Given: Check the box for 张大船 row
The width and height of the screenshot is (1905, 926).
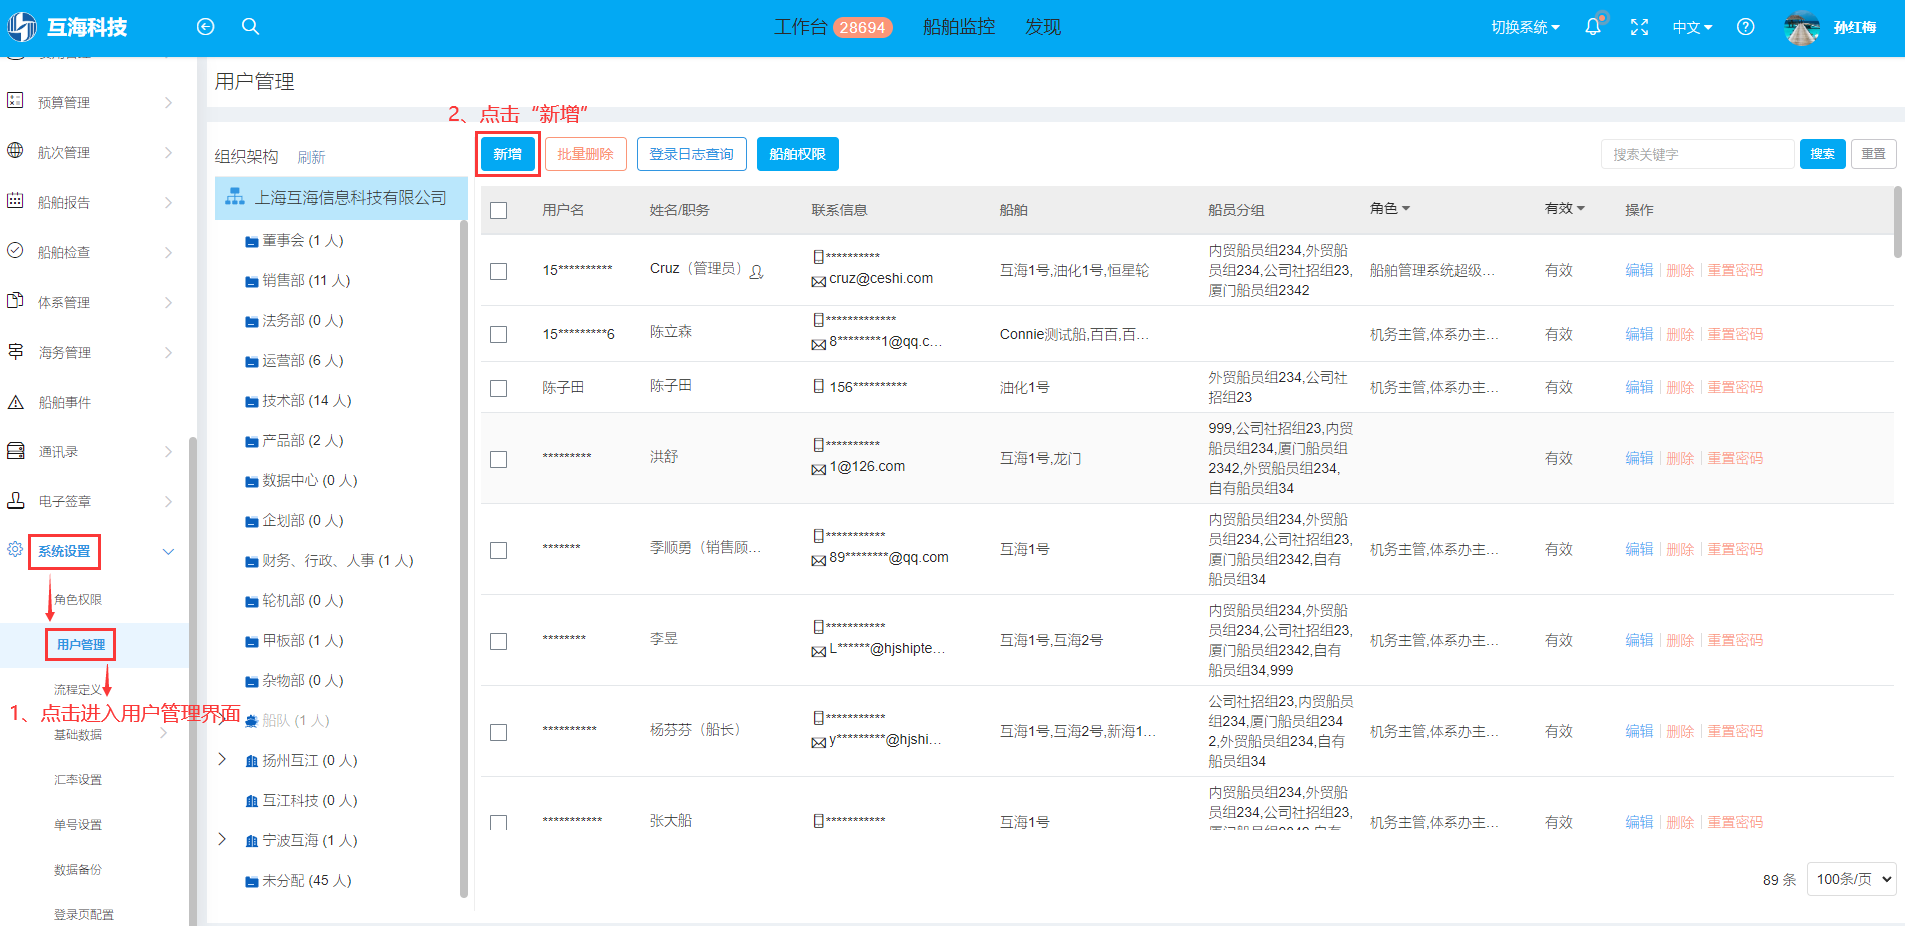Looking at the screenshot, I should (x=499, y=822).
